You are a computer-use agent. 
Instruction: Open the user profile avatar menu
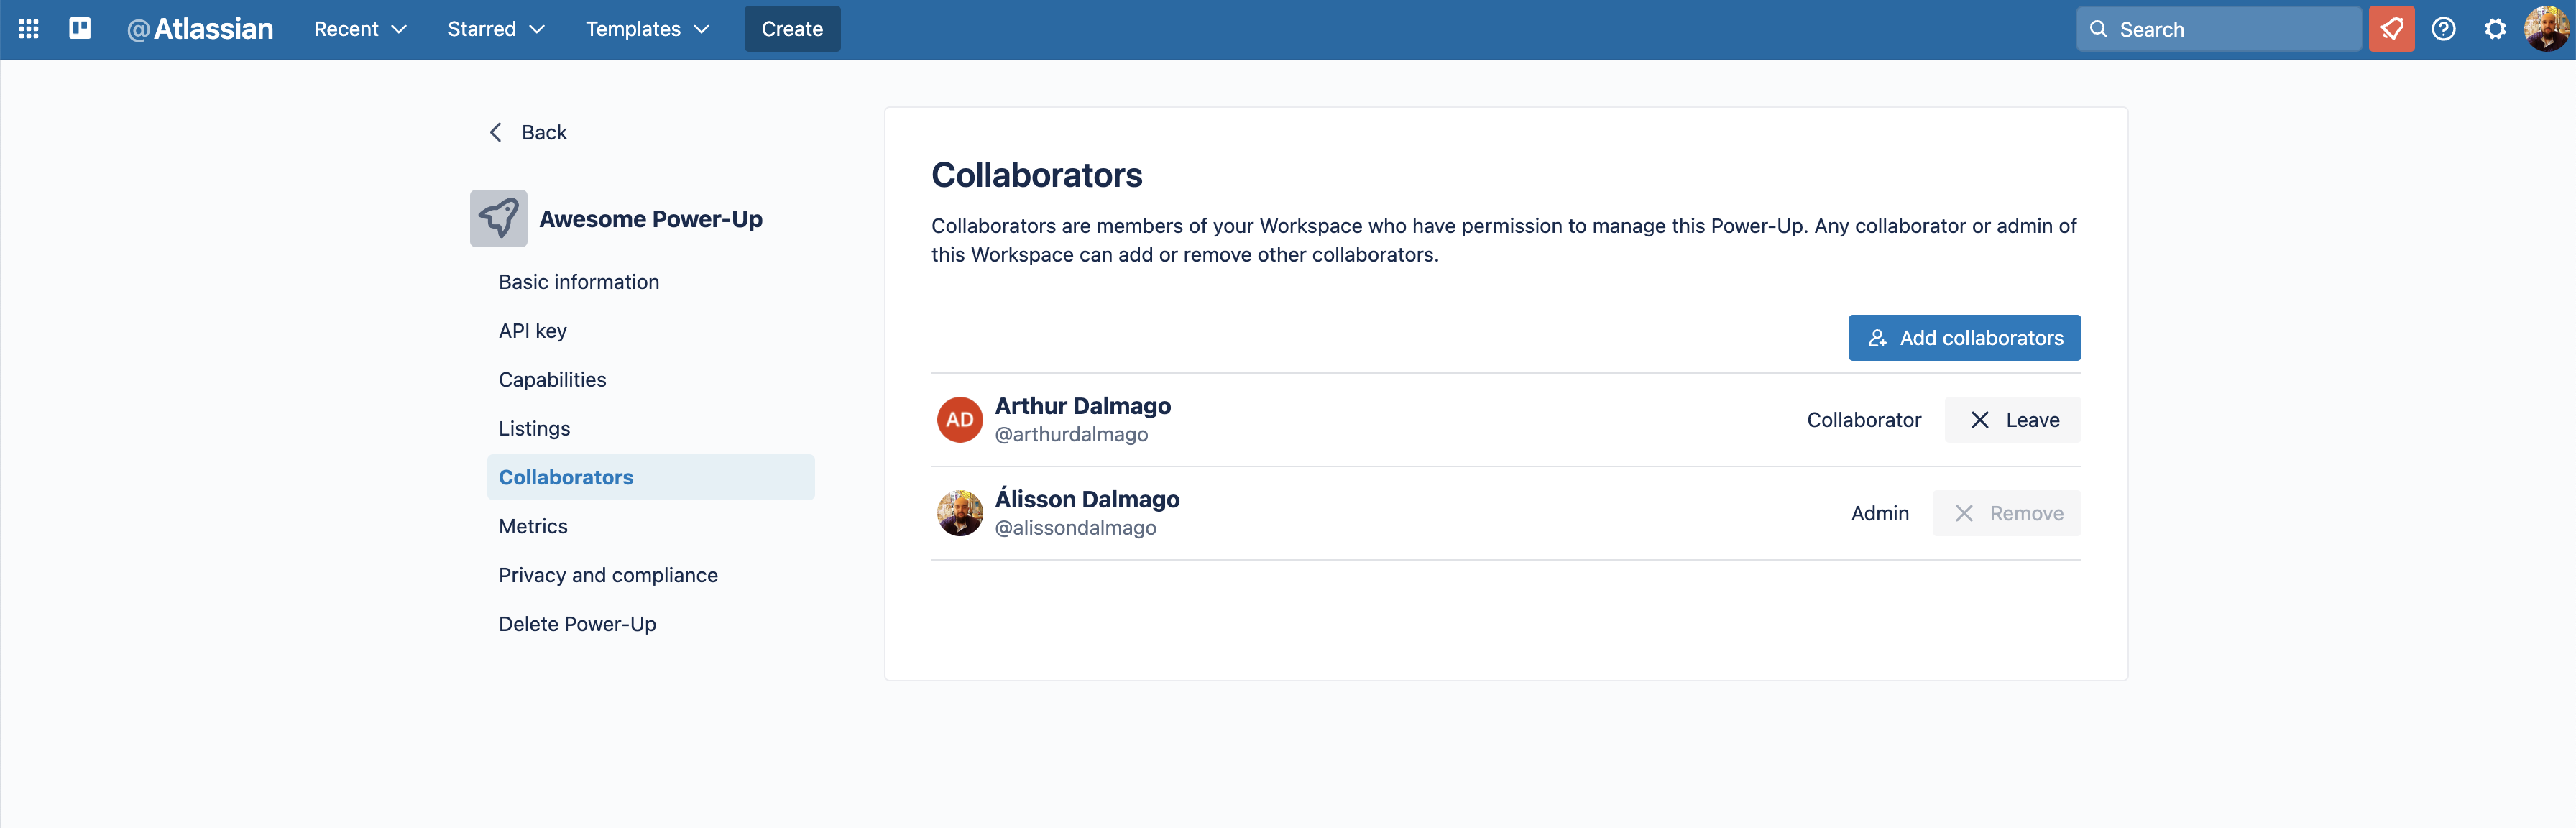pyautogui.click(x=2546, y=29)
